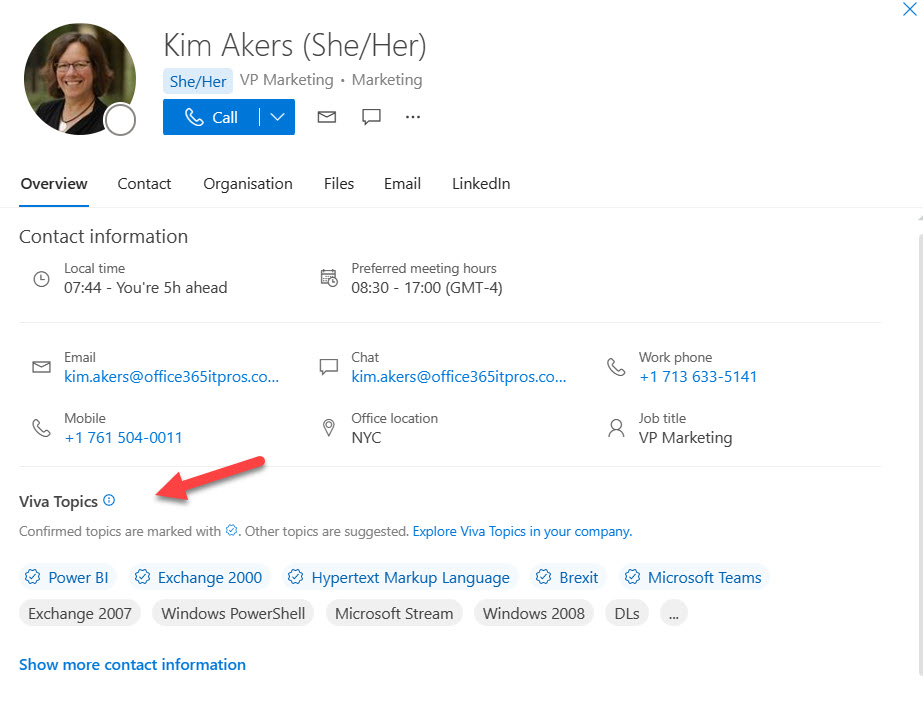Select the DLs suggested topic
Image resolution: width=923 pixels, height=725 pixels.
click(627, 613)
